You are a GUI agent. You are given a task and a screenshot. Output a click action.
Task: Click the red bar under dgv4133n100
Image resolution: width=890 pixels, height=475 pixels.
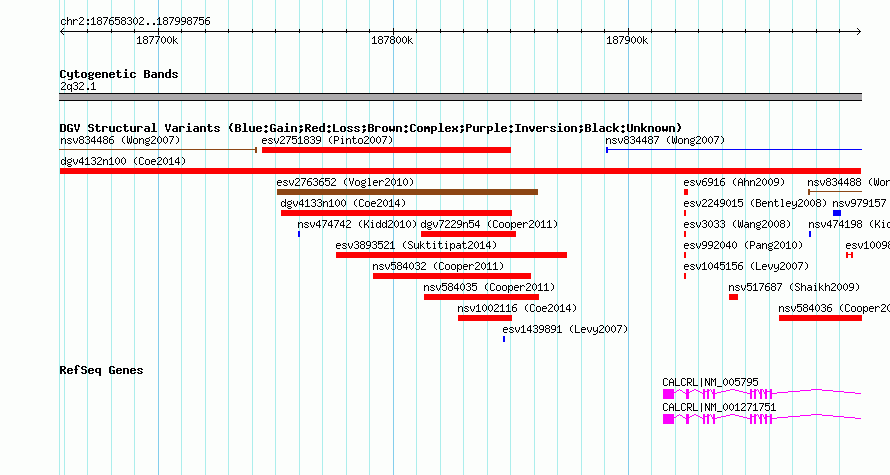coord(396,213)
